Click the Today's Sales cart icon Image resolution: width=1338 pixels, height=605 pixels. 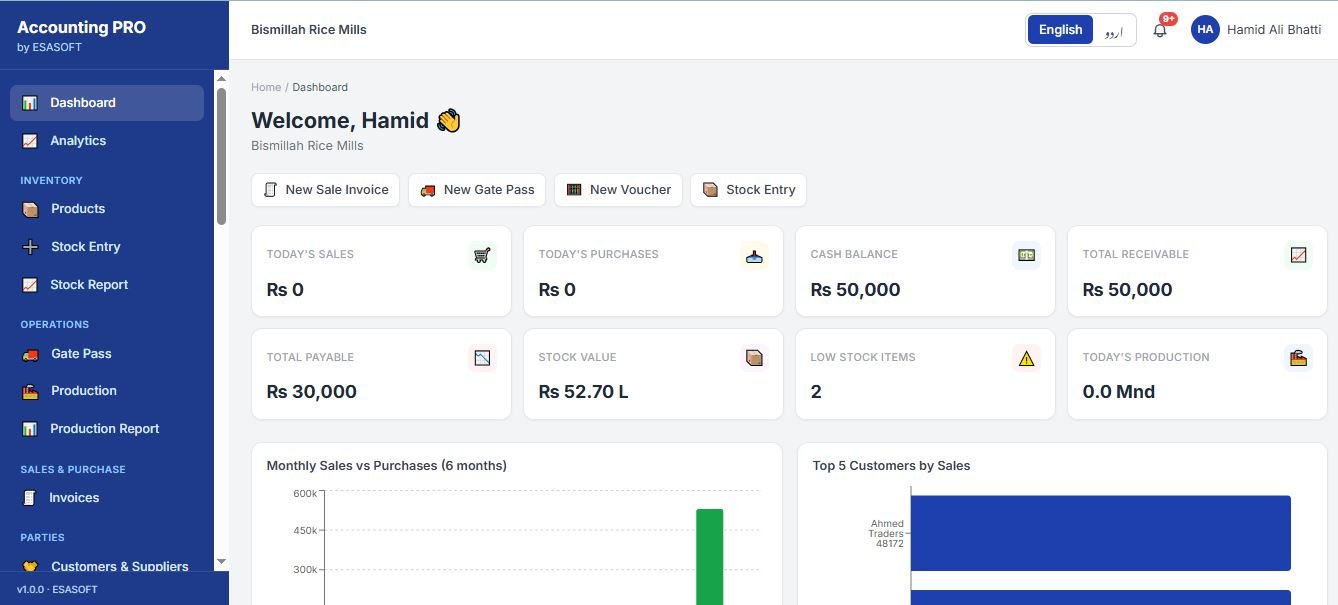(482, 255)
